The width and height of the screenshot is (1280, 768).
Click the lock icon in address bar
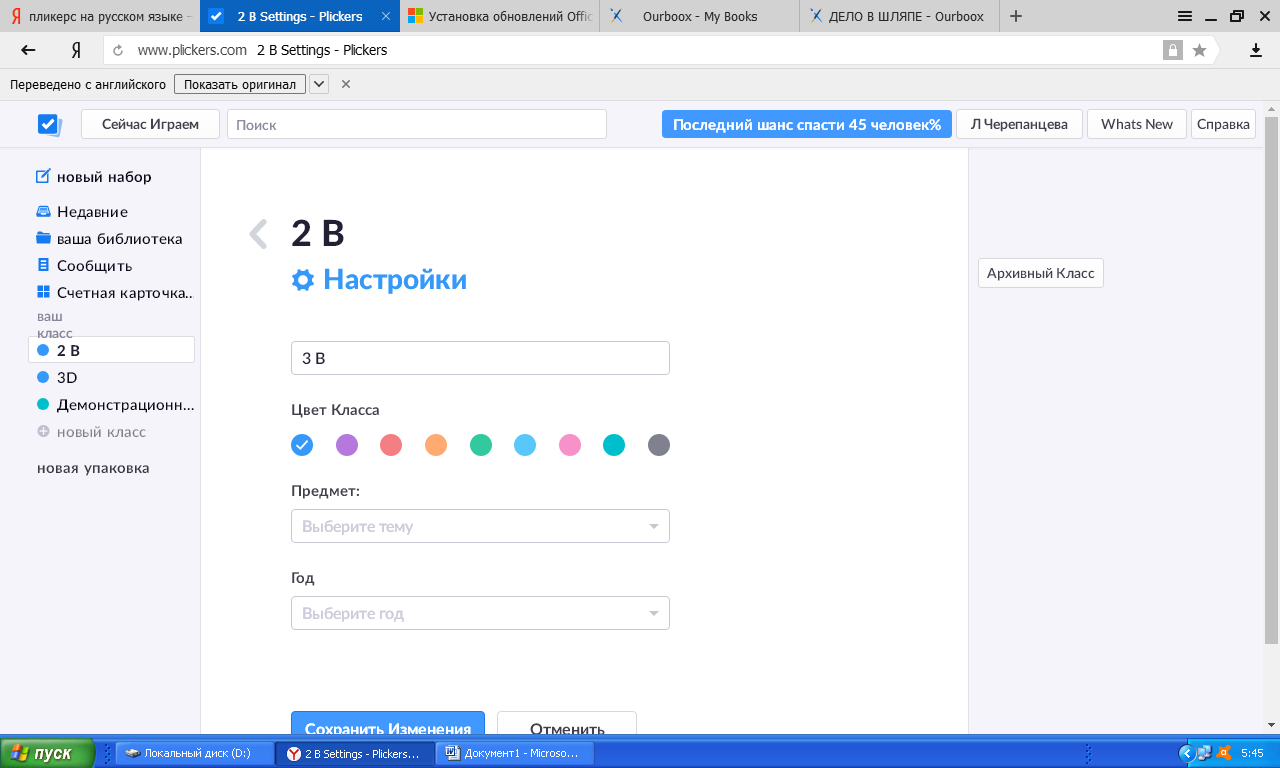(1171, 50)
